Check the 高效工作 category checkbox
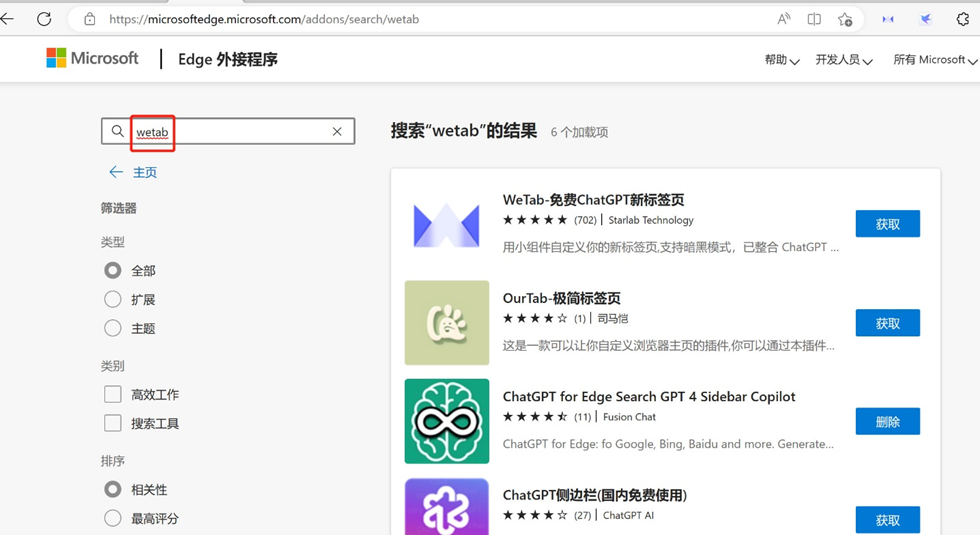 pos(112,394)
